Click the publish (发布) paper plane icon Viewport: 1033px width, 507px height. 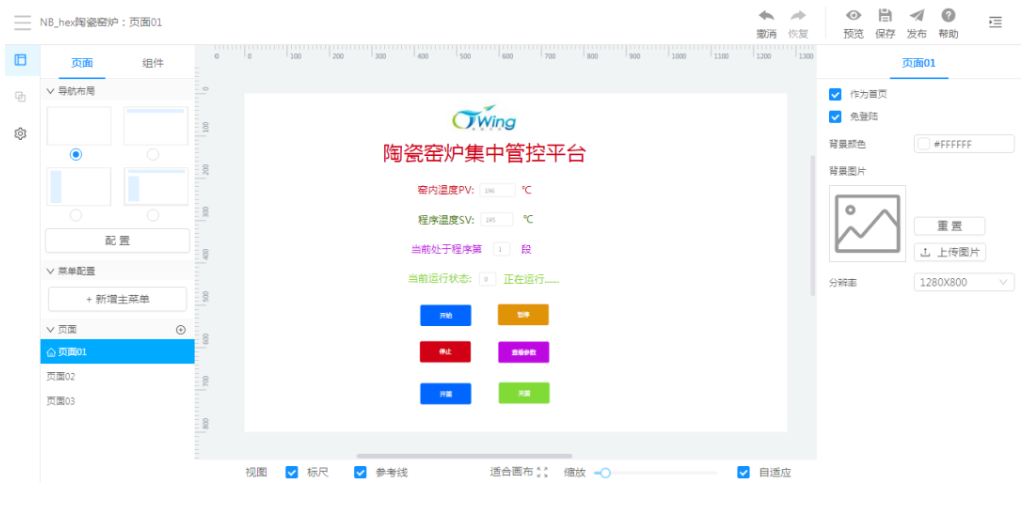[916, 16]
